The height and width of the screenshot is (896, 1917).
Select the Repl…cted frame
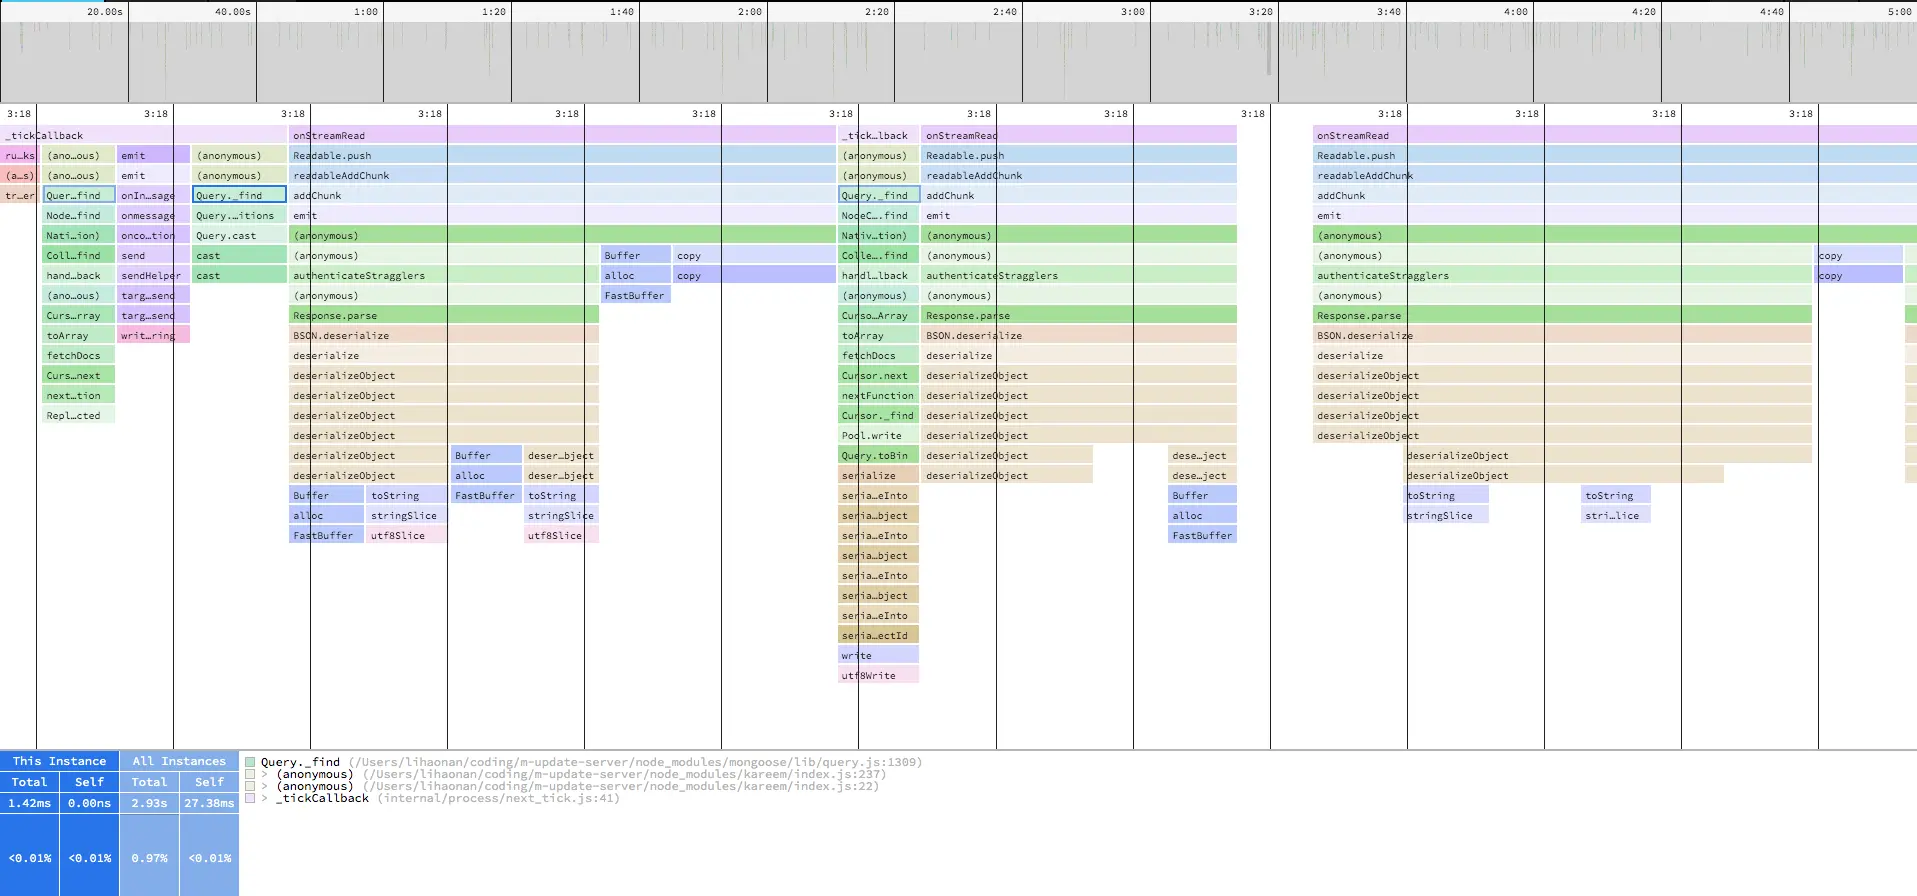[x=79, y=415]
